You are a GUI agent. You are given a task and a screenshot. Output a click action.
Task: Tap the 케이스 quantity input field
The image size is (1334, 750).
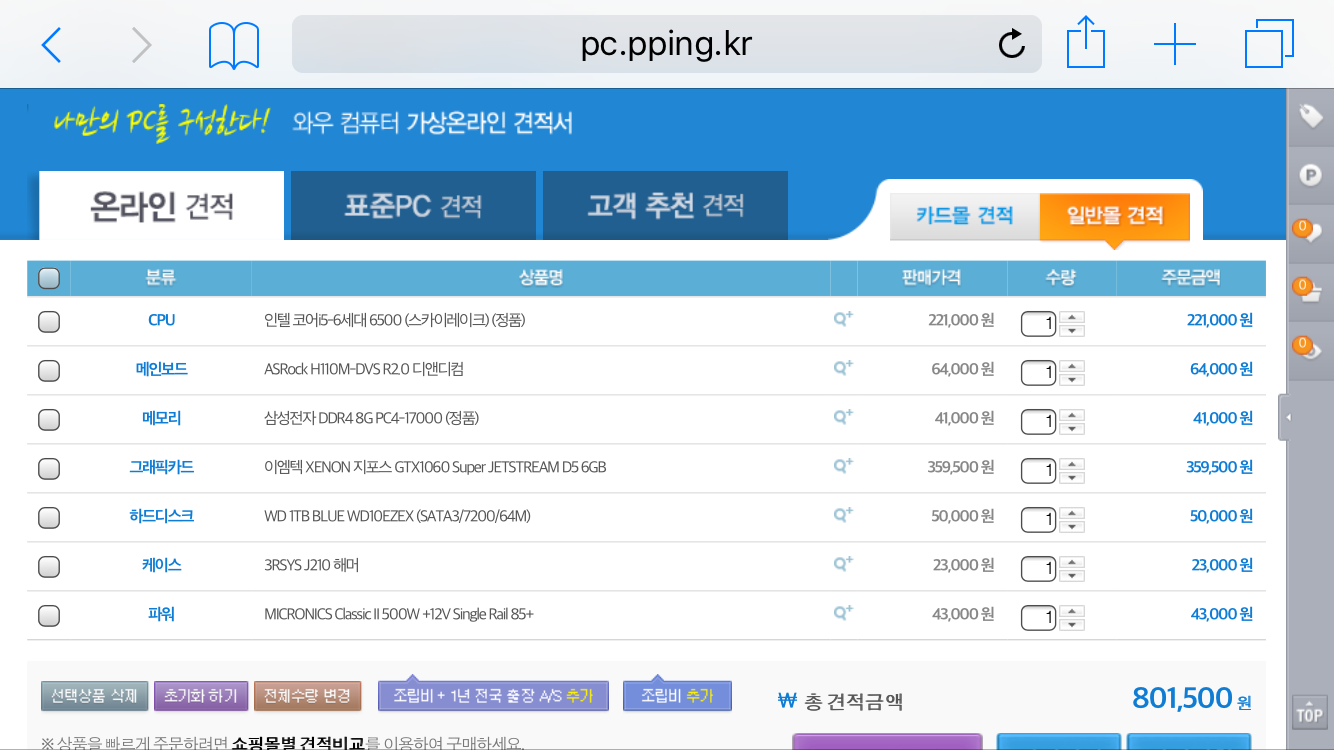pos(1038,568)
